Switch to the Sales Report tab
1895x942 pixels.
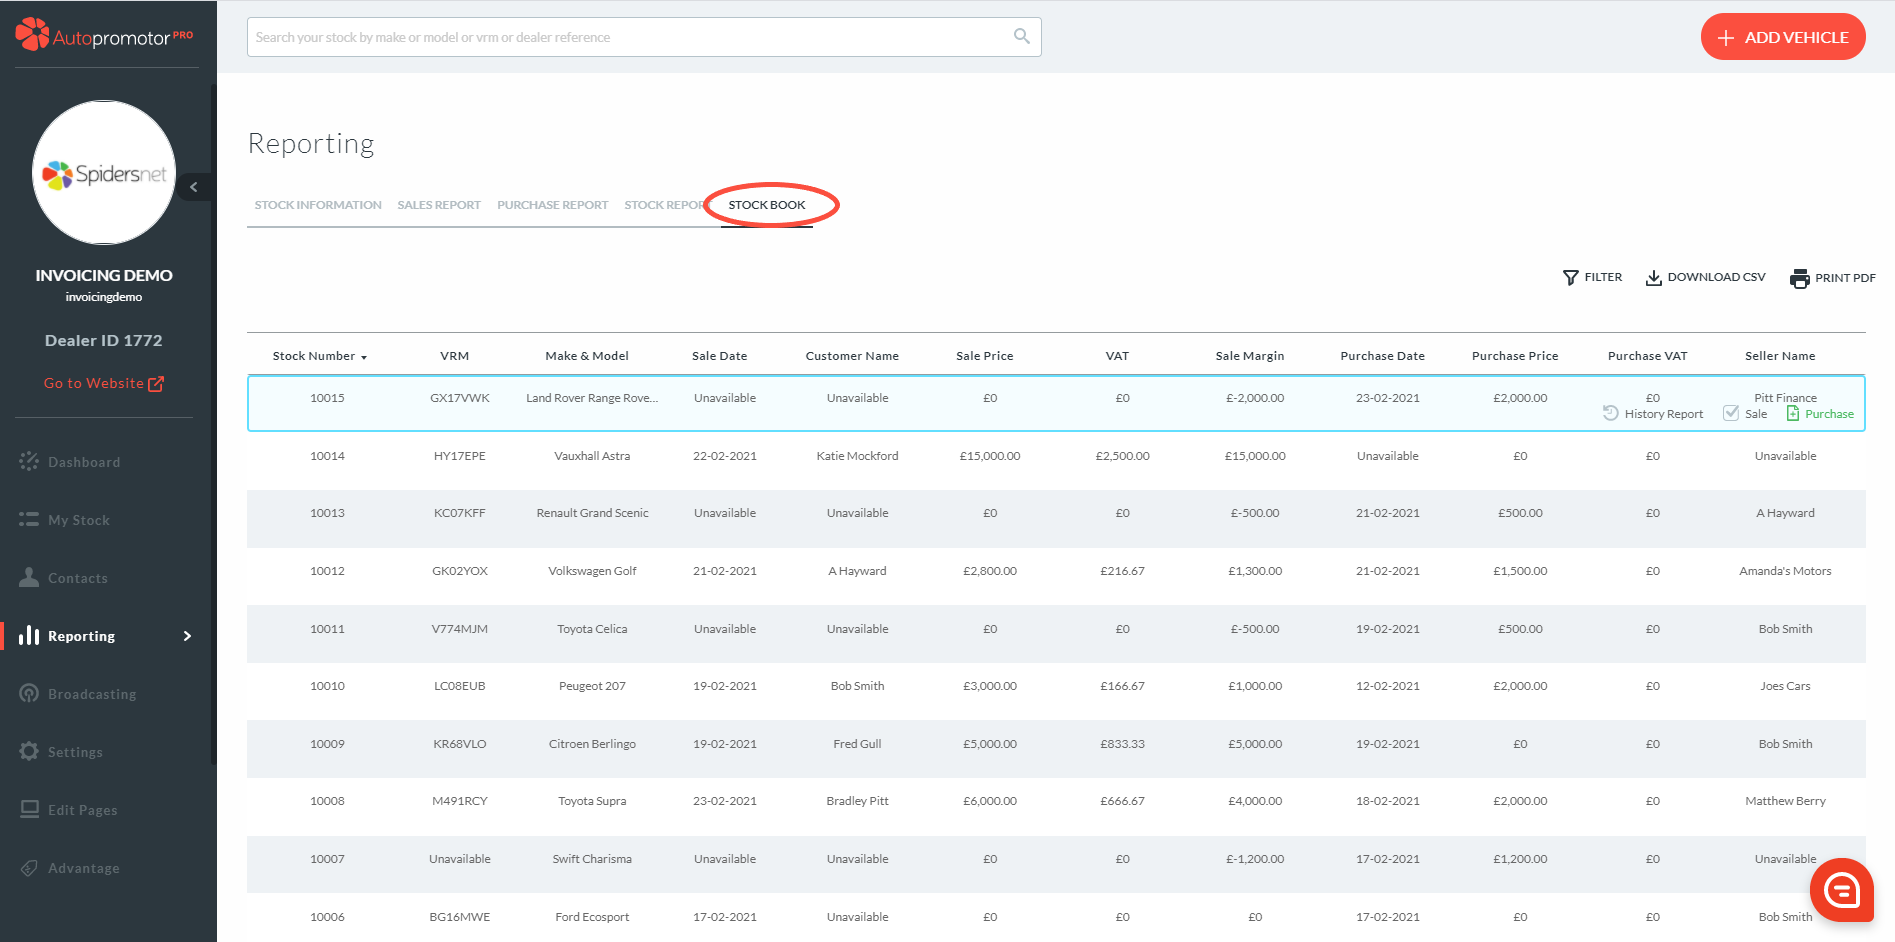pos(439,205)
